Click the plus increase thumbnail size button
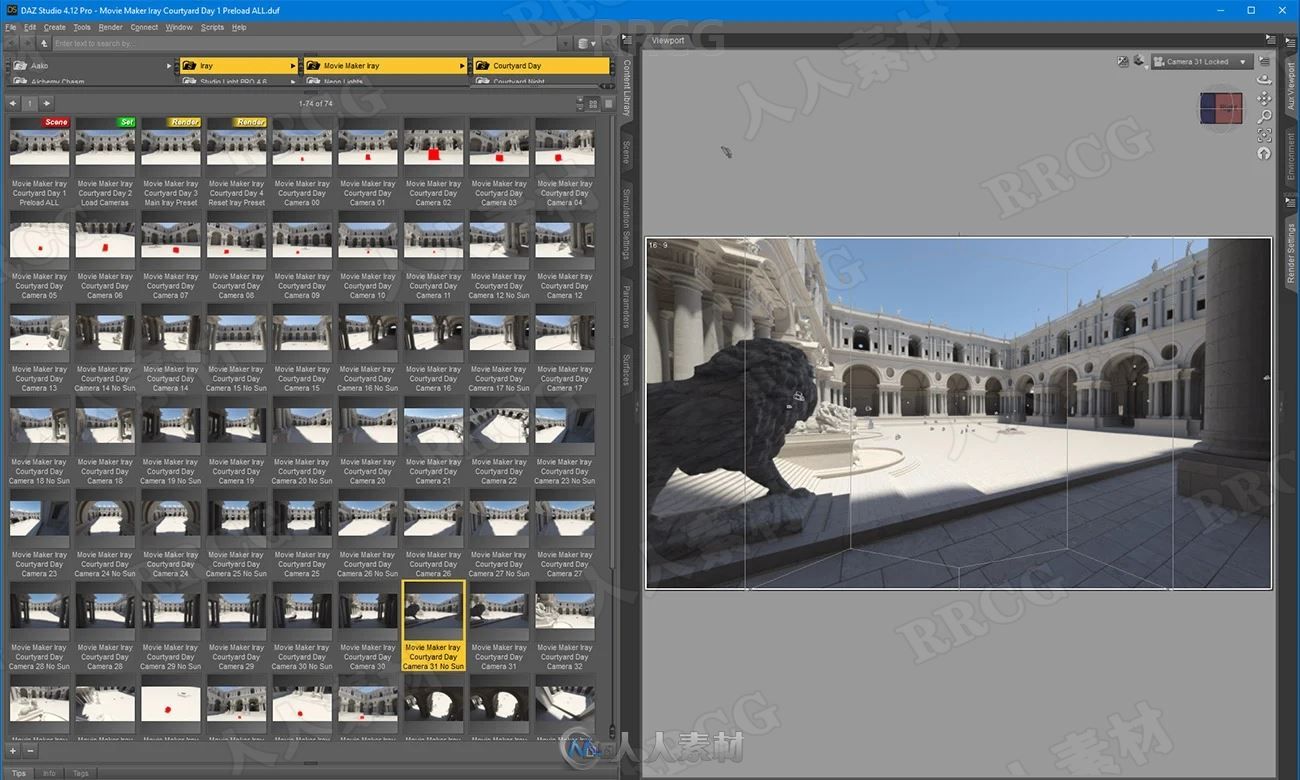Screen dimensions: 1300x780 [x=13, y=750]
